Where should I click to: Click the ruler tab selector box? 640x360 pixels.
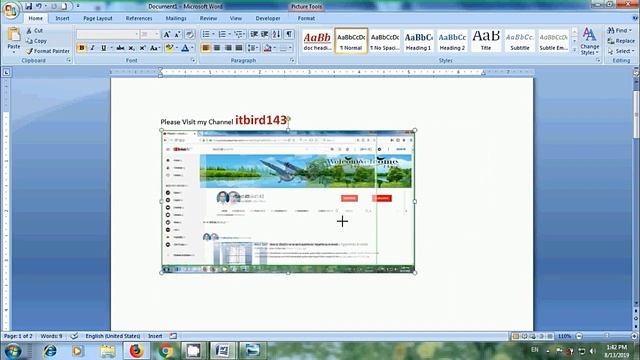click(6, 72)
